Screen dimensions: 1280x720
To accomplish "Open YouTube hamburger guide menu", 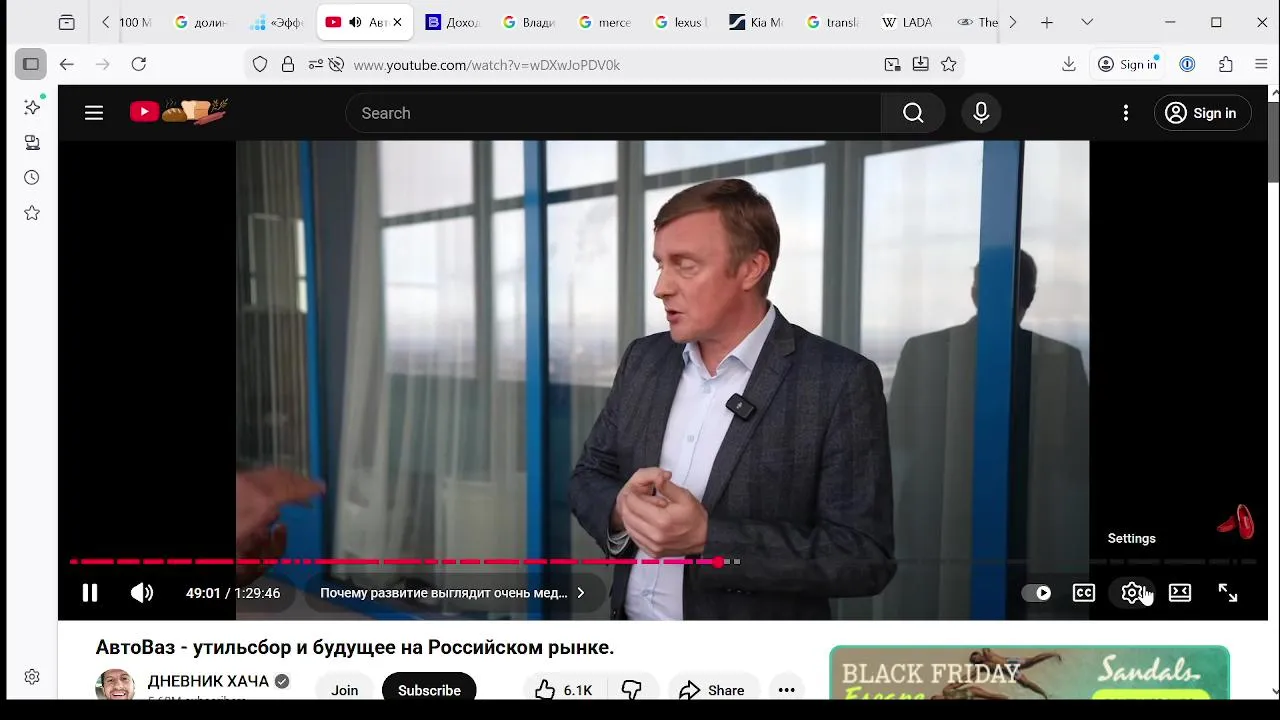I will click(x=94, y=113).
